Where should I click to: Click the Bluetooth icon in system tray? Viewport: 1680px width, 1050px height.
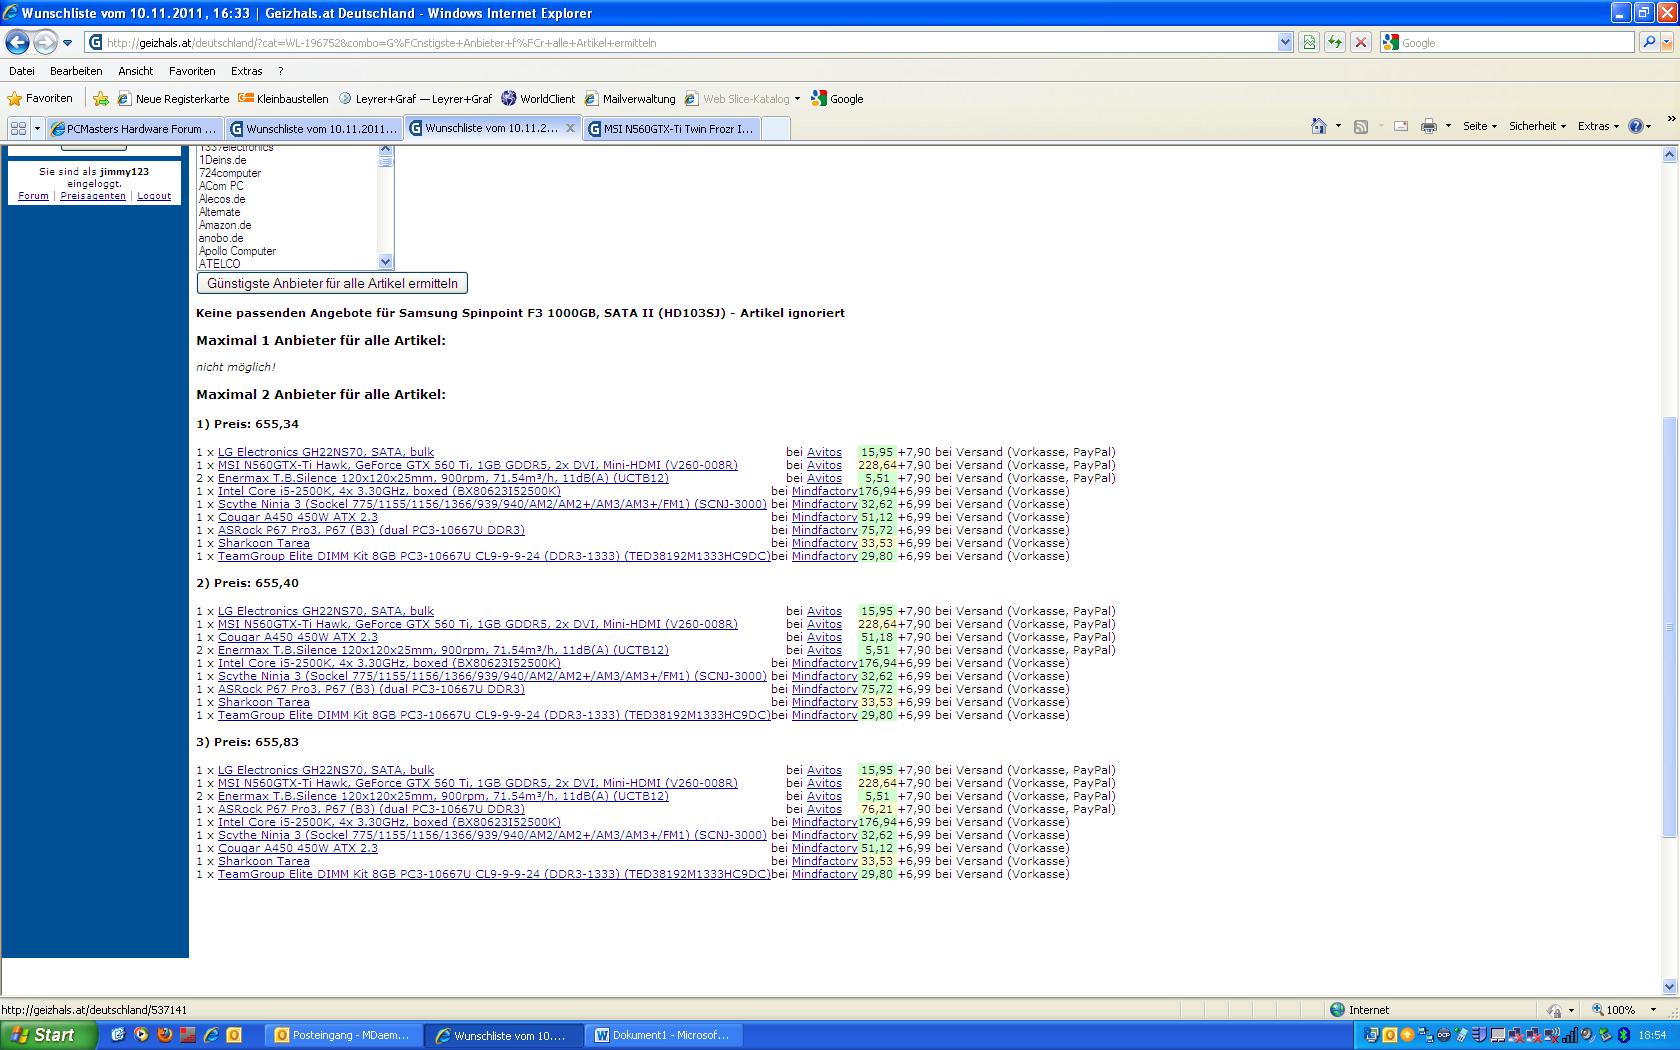1624,1035
